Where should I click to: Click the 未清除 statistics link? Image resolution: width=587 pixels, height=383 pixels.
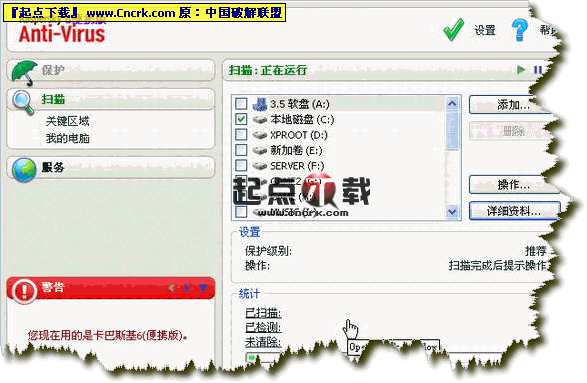[263, 342]
